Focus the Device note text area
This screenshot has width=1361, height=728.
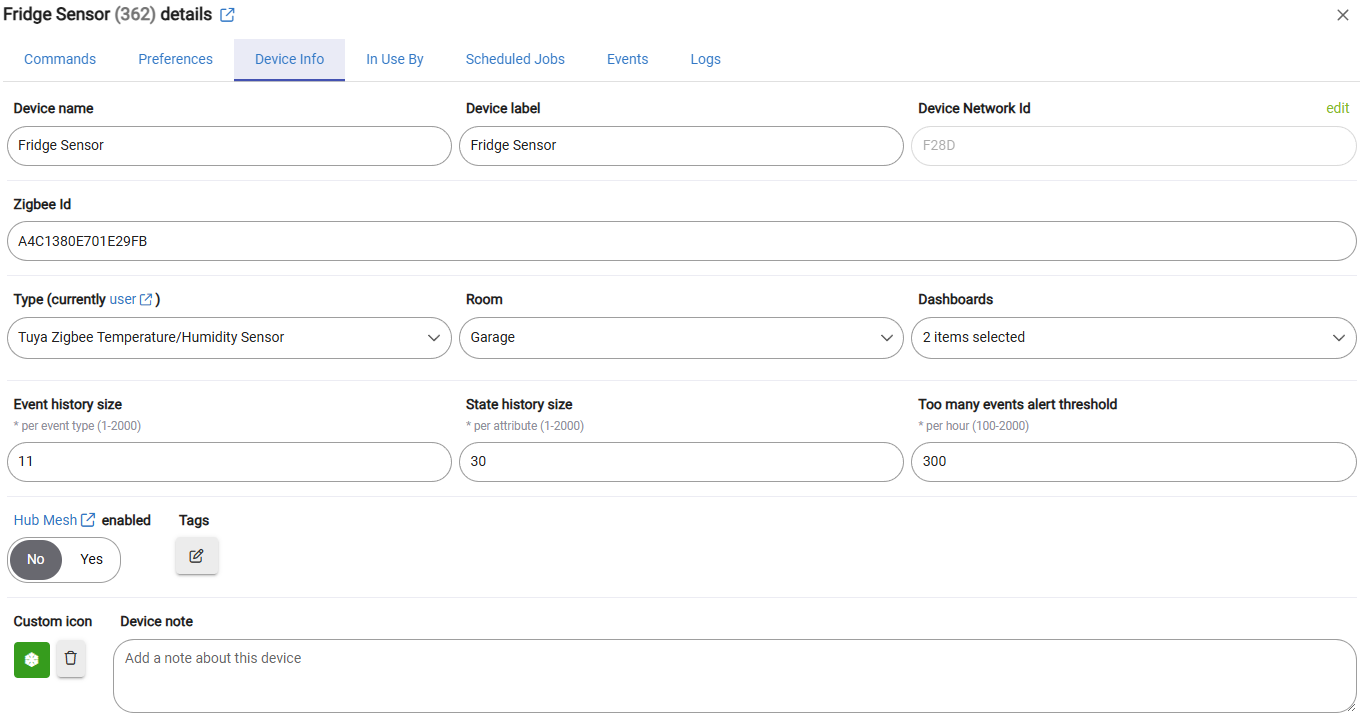pyautogui.click(x=734, y=676)
